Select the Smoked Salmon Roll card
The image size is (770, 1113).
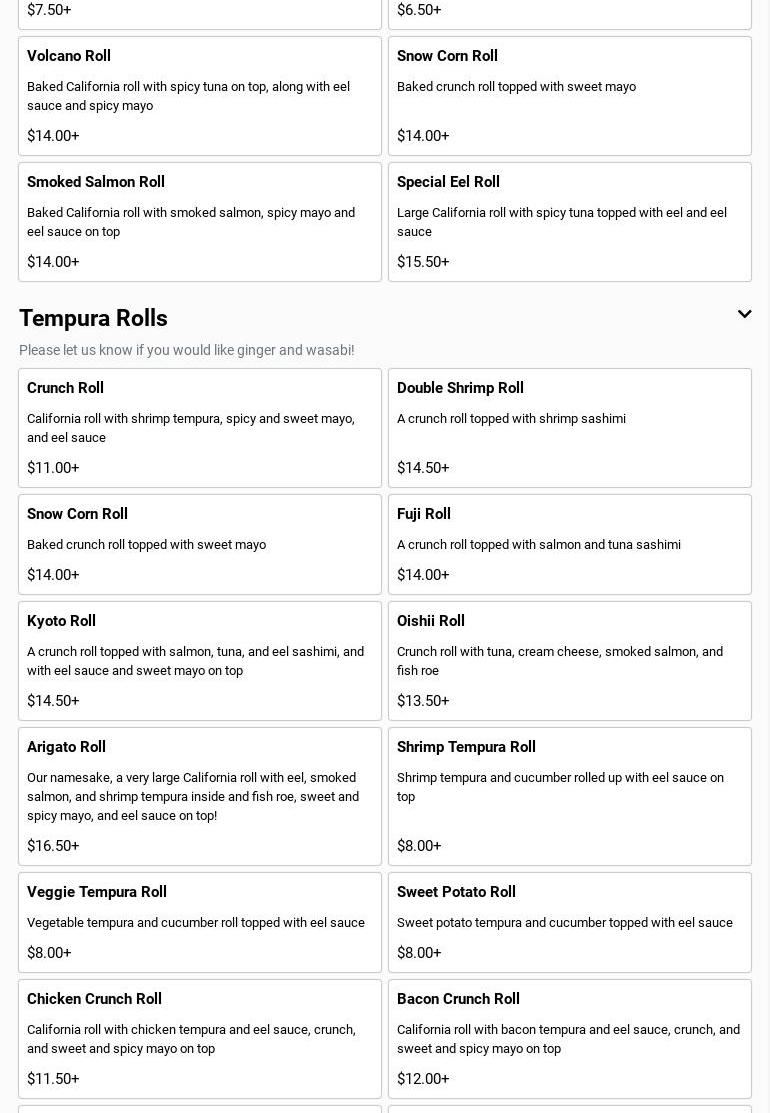200,222
